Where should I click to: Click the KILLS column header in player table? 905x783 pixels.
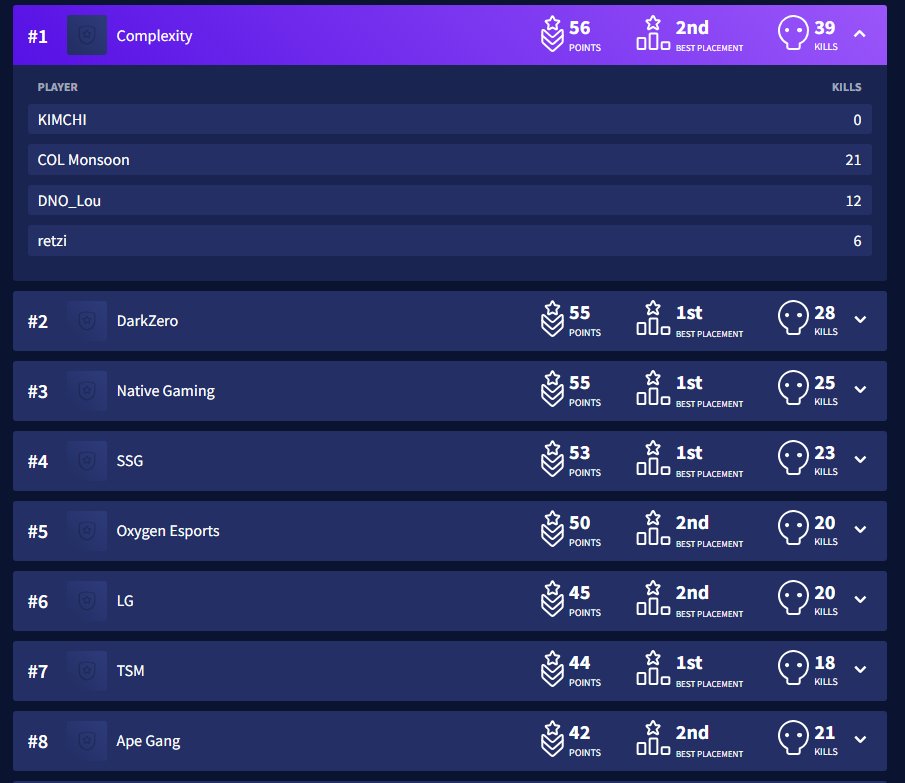tap(846, 87)
